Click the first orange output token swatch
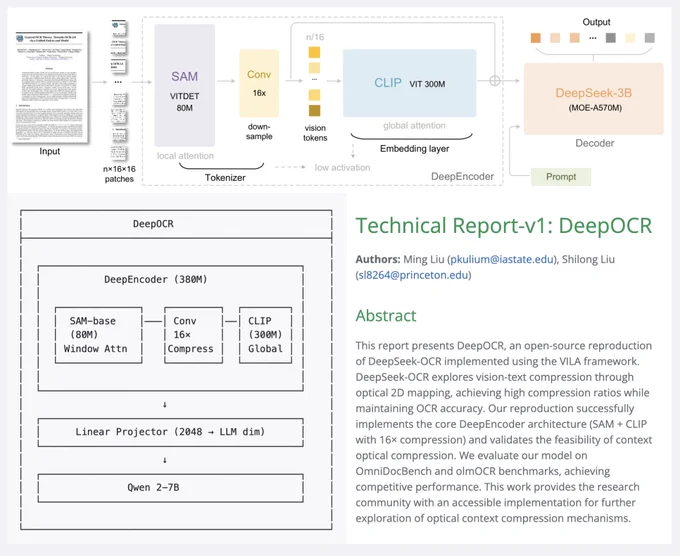 536,38
